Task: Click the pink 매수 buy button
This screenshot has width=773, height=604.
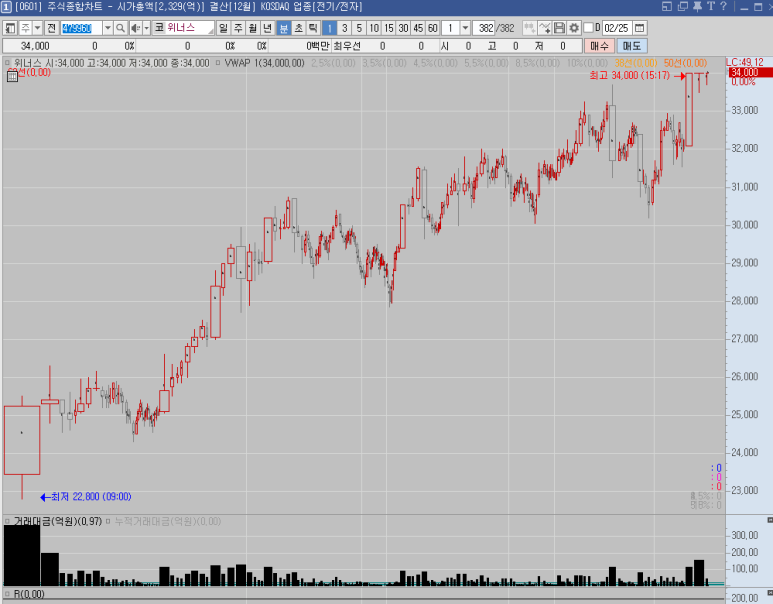Action: (599, 46)
